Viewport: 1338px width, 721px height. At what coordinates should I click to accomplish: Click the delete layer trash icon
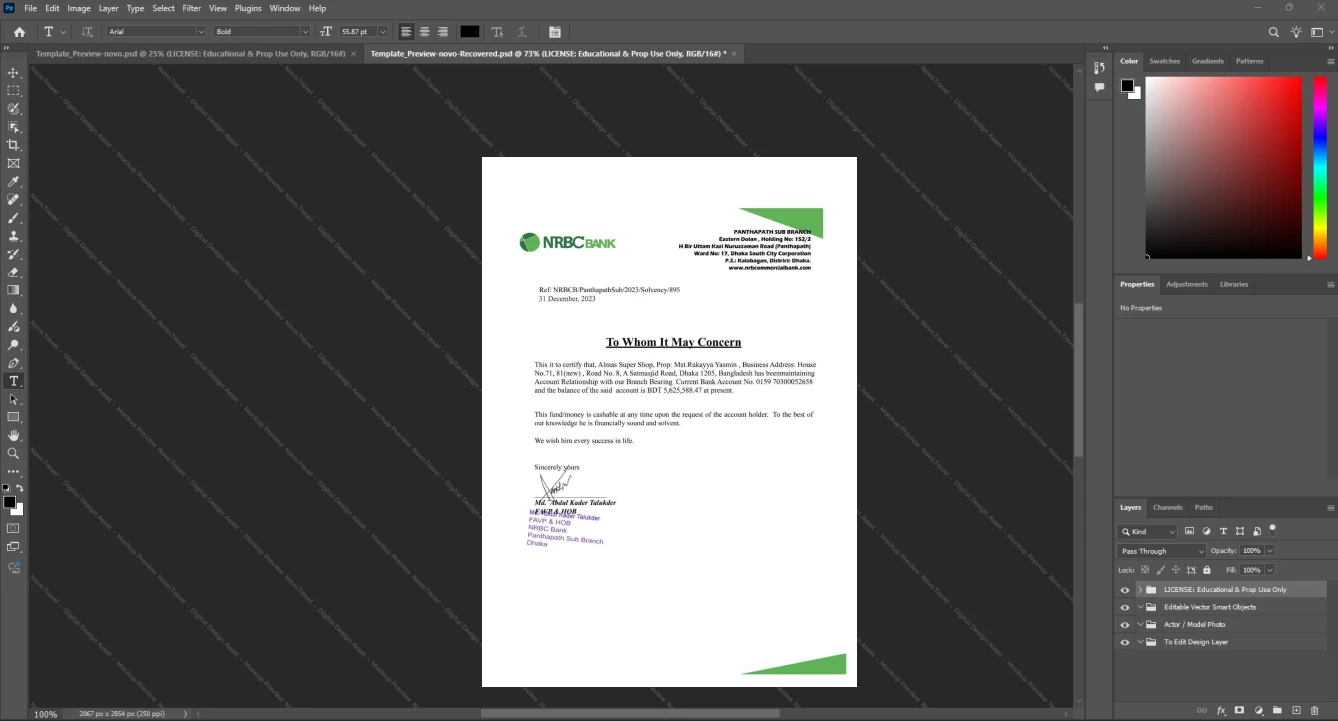(1315, 710)
